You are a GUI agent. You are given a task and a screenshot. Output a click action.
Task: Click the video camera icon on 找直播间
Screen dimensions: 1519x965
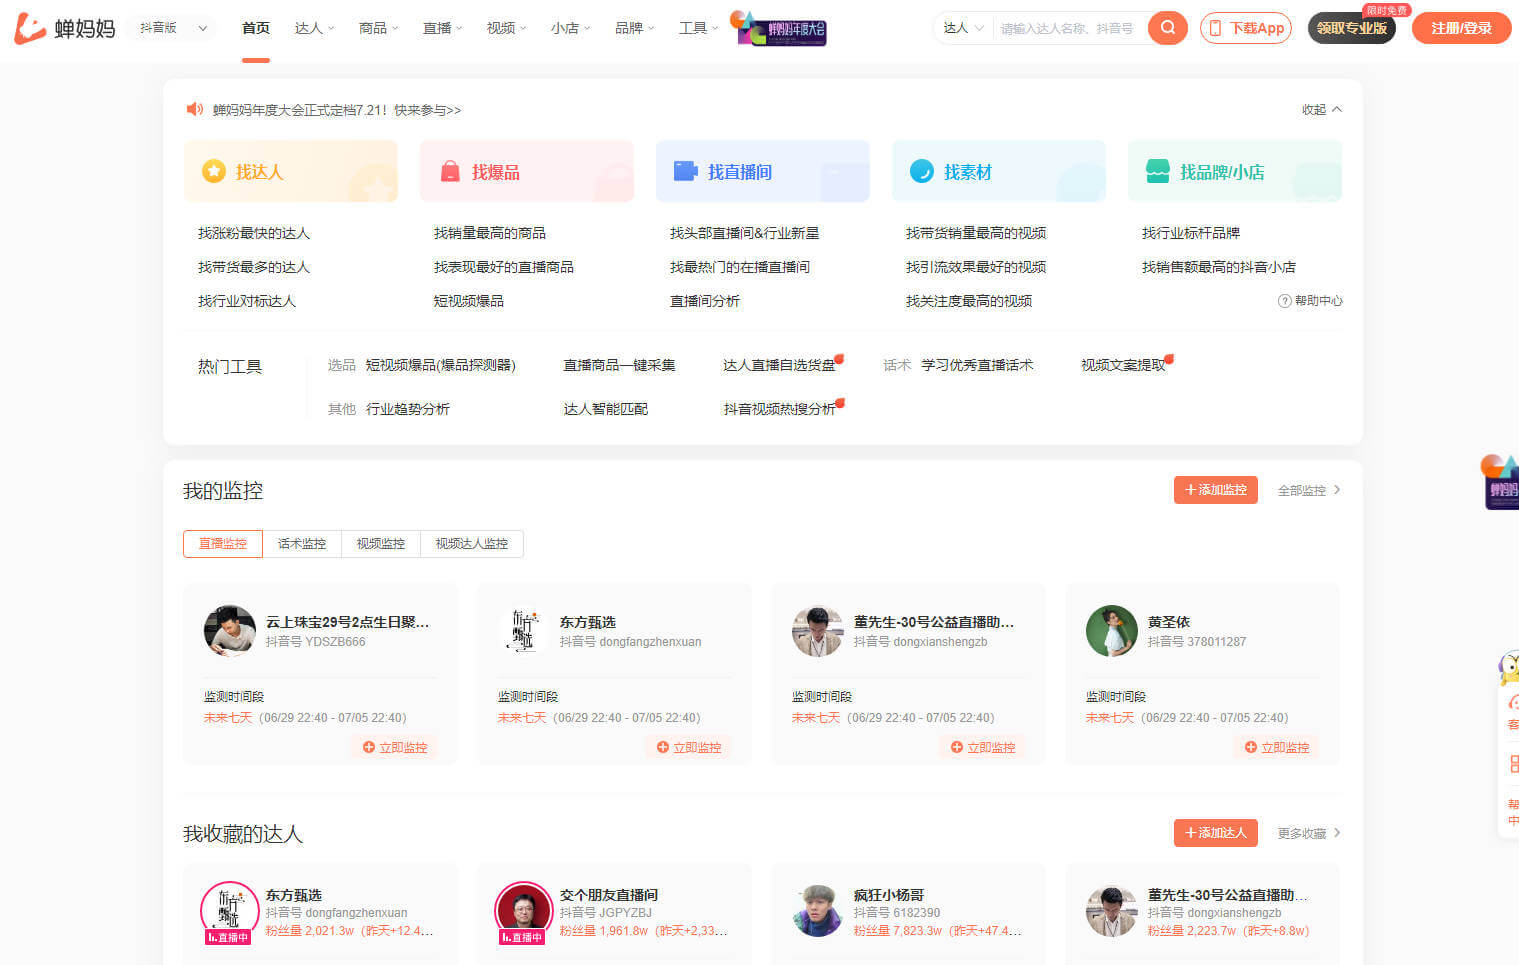(685, 171)
